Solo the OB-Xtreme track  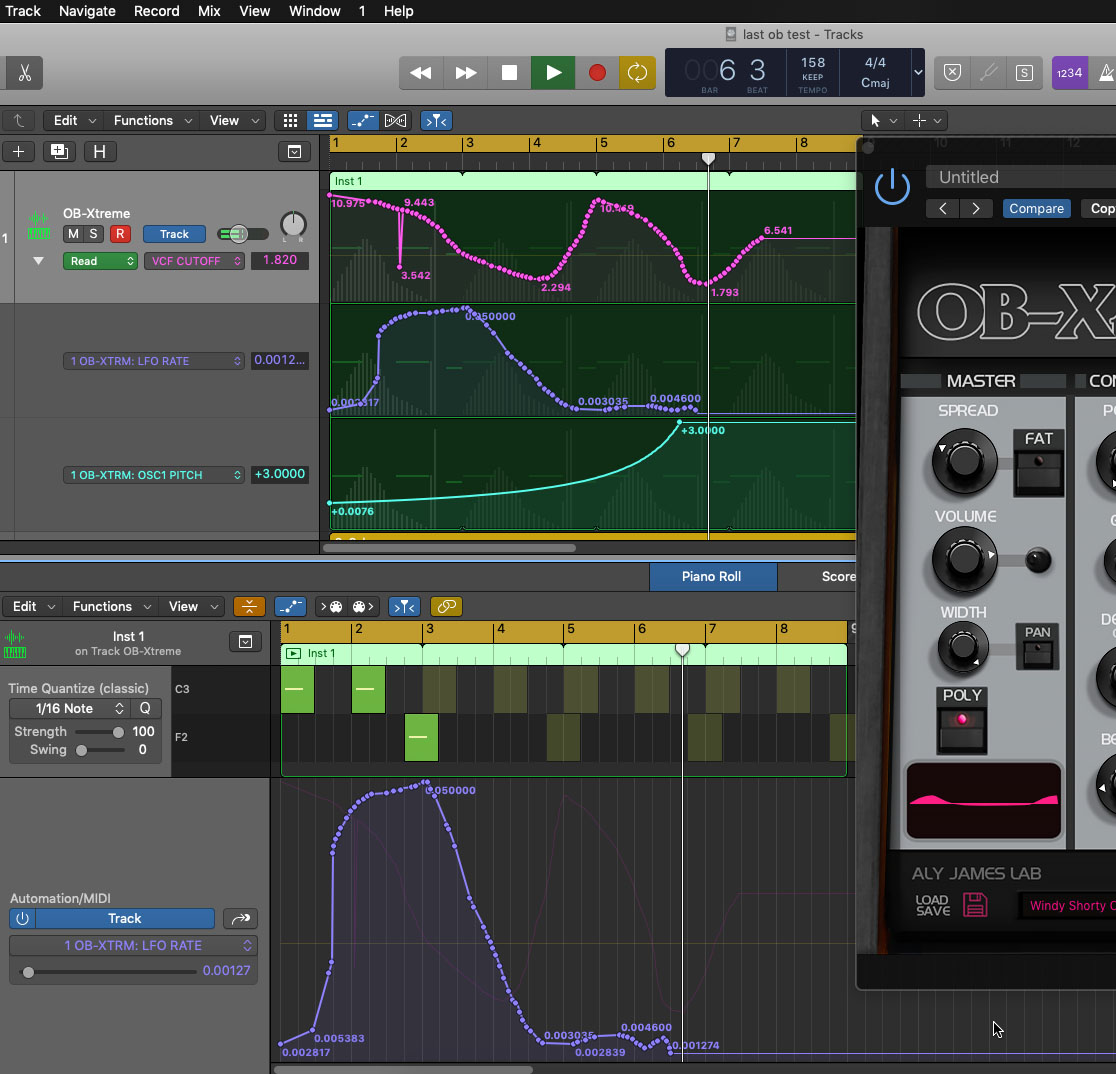tap(93, 233)
